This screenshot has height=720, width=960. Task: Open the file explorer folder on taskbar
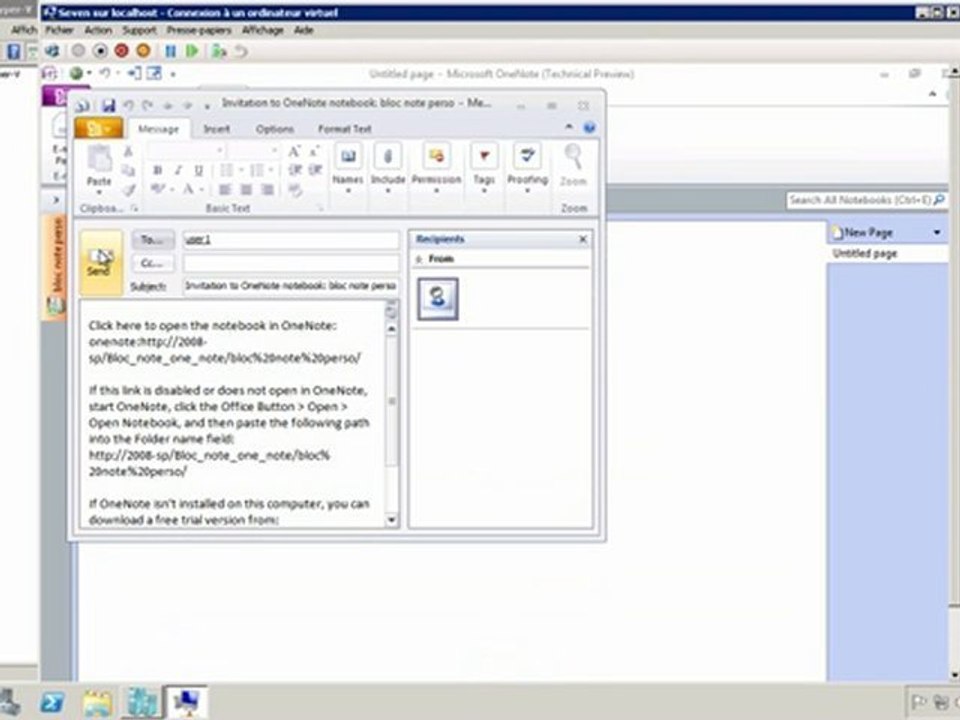97,703
